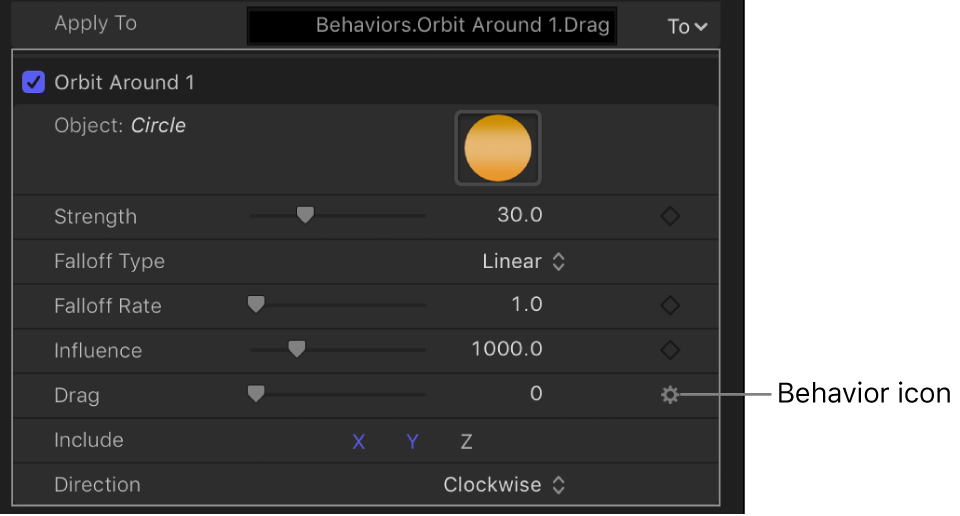Viewport: 960px width, 516px height.
Task: Click the Falloff Rate slider handle
Action: [256, 304]
